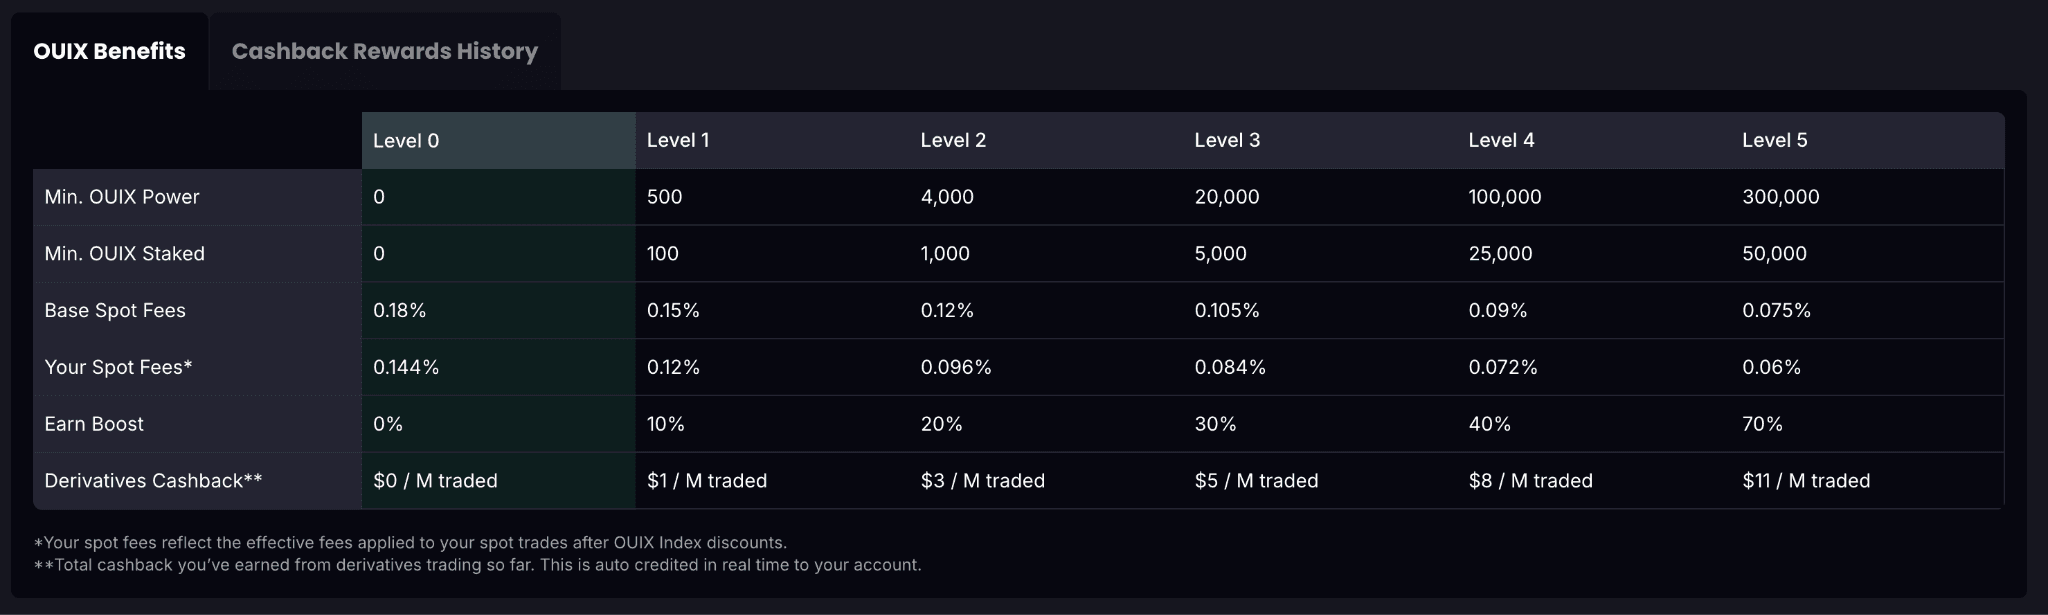Click the Level 3 column header

coord(1227,141)
